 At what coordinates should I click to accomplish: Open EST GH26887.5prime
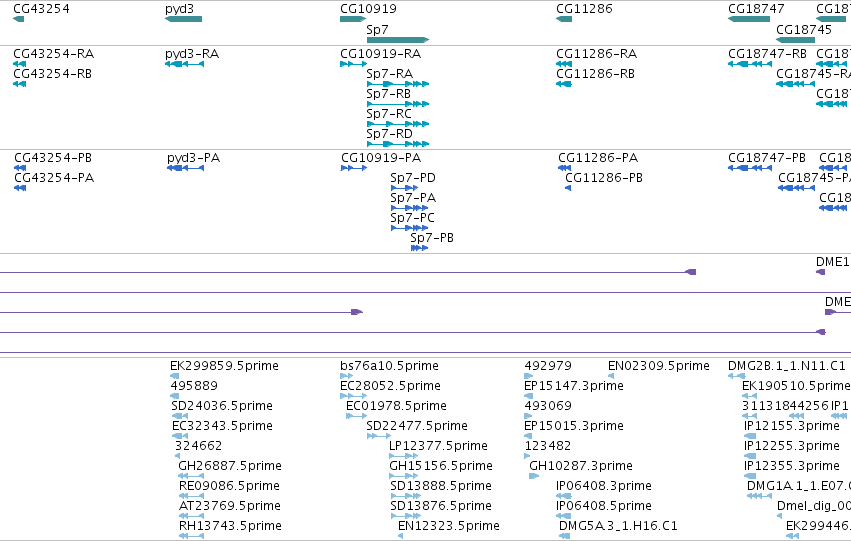pos(230,466)
